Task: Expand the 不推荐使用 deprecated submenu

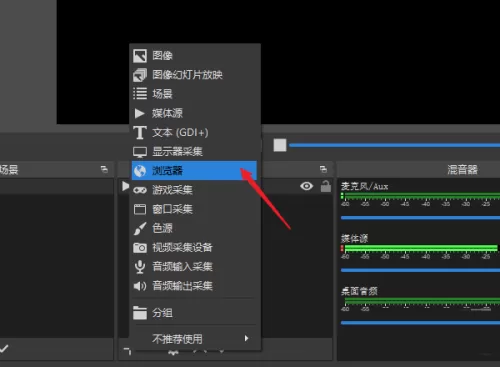Action: (x=194, y=339)
